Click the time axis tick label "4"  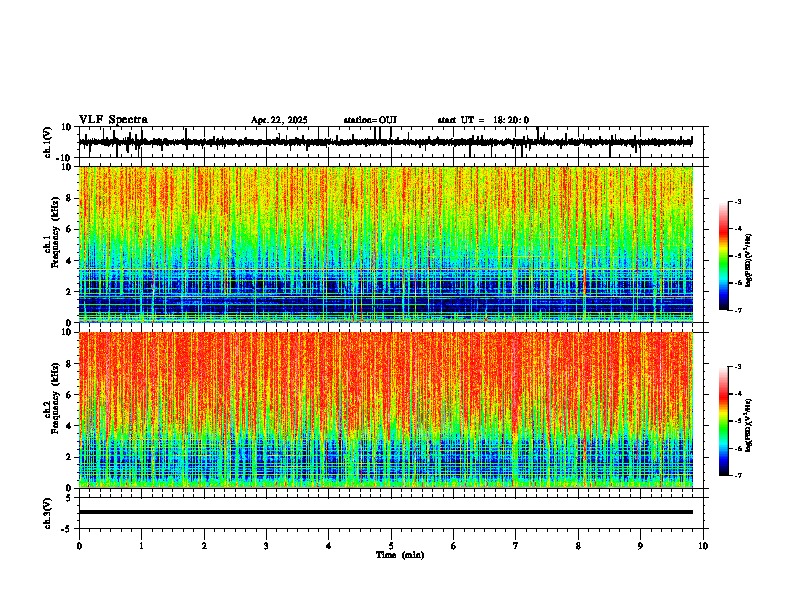point(329,546)
